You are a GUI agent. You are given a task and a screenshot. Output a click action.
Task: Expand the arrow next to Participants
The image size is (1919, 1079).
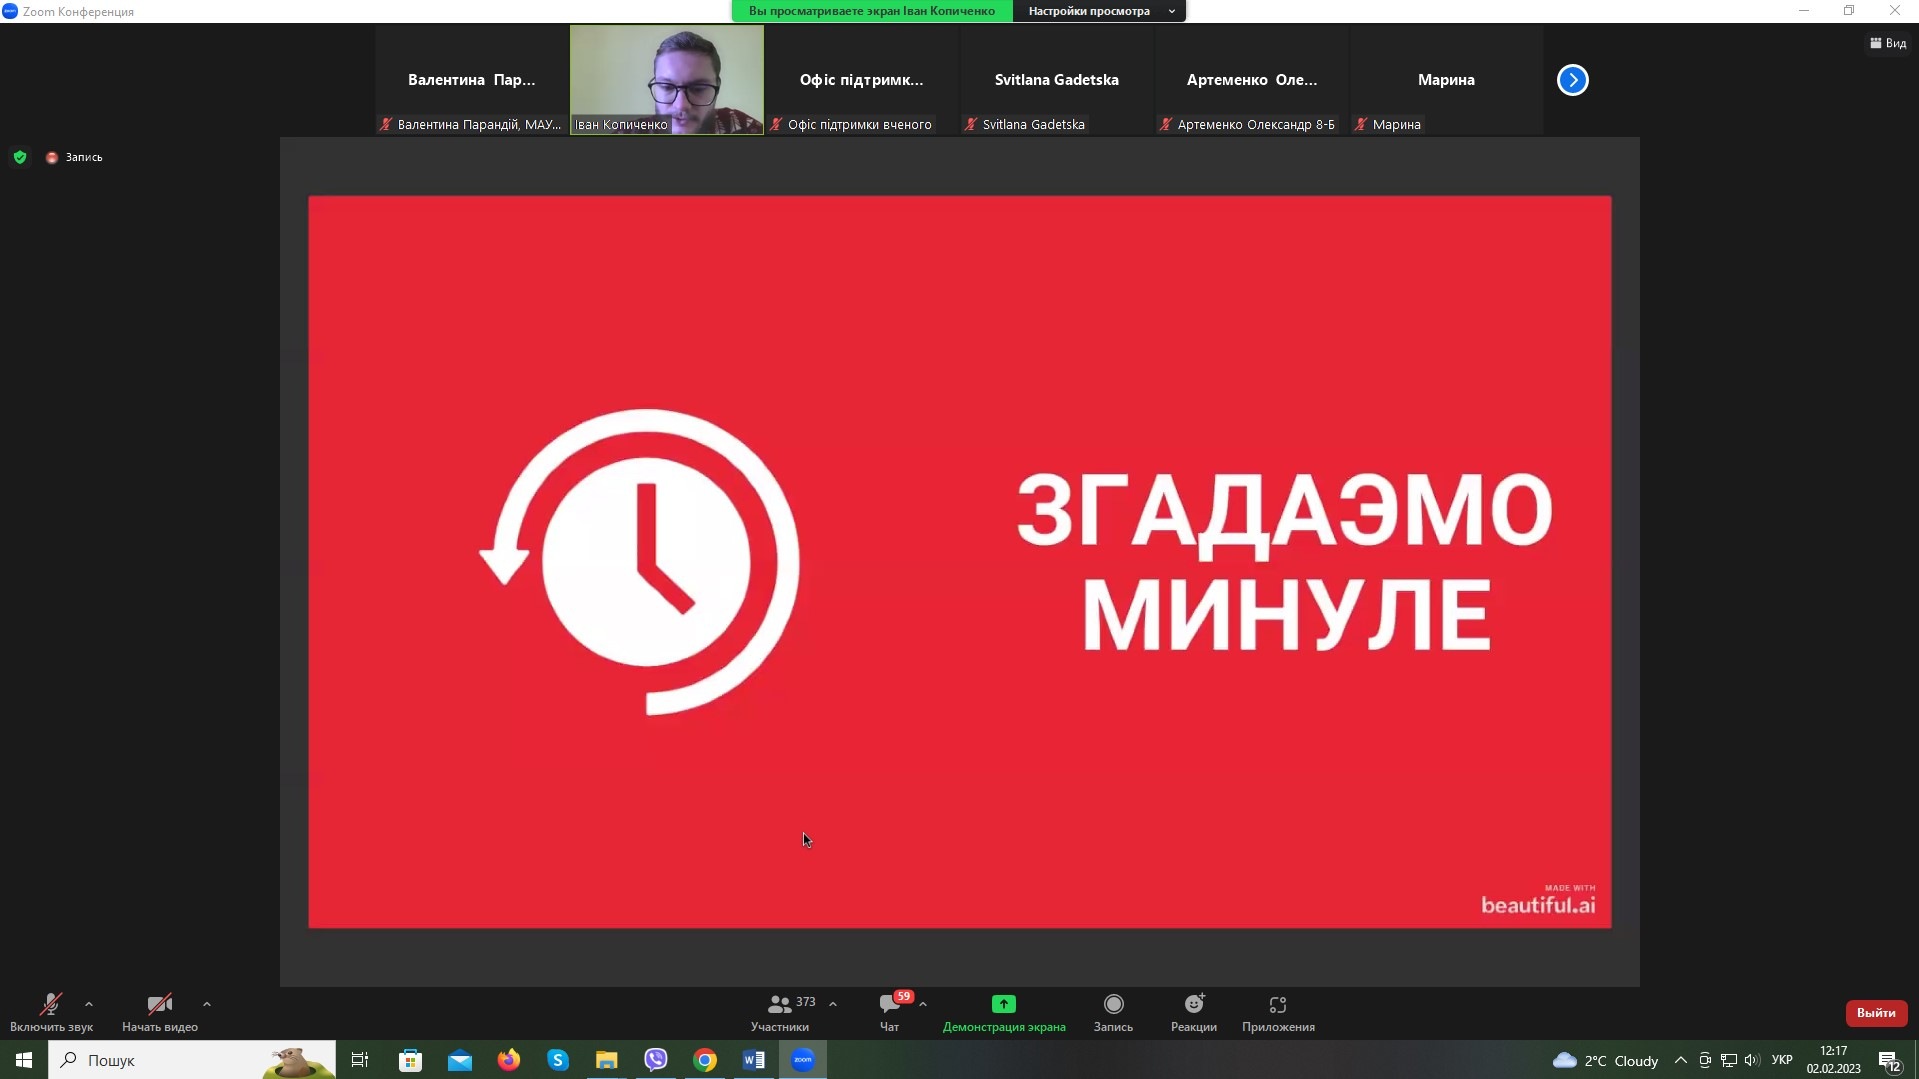833,1004
